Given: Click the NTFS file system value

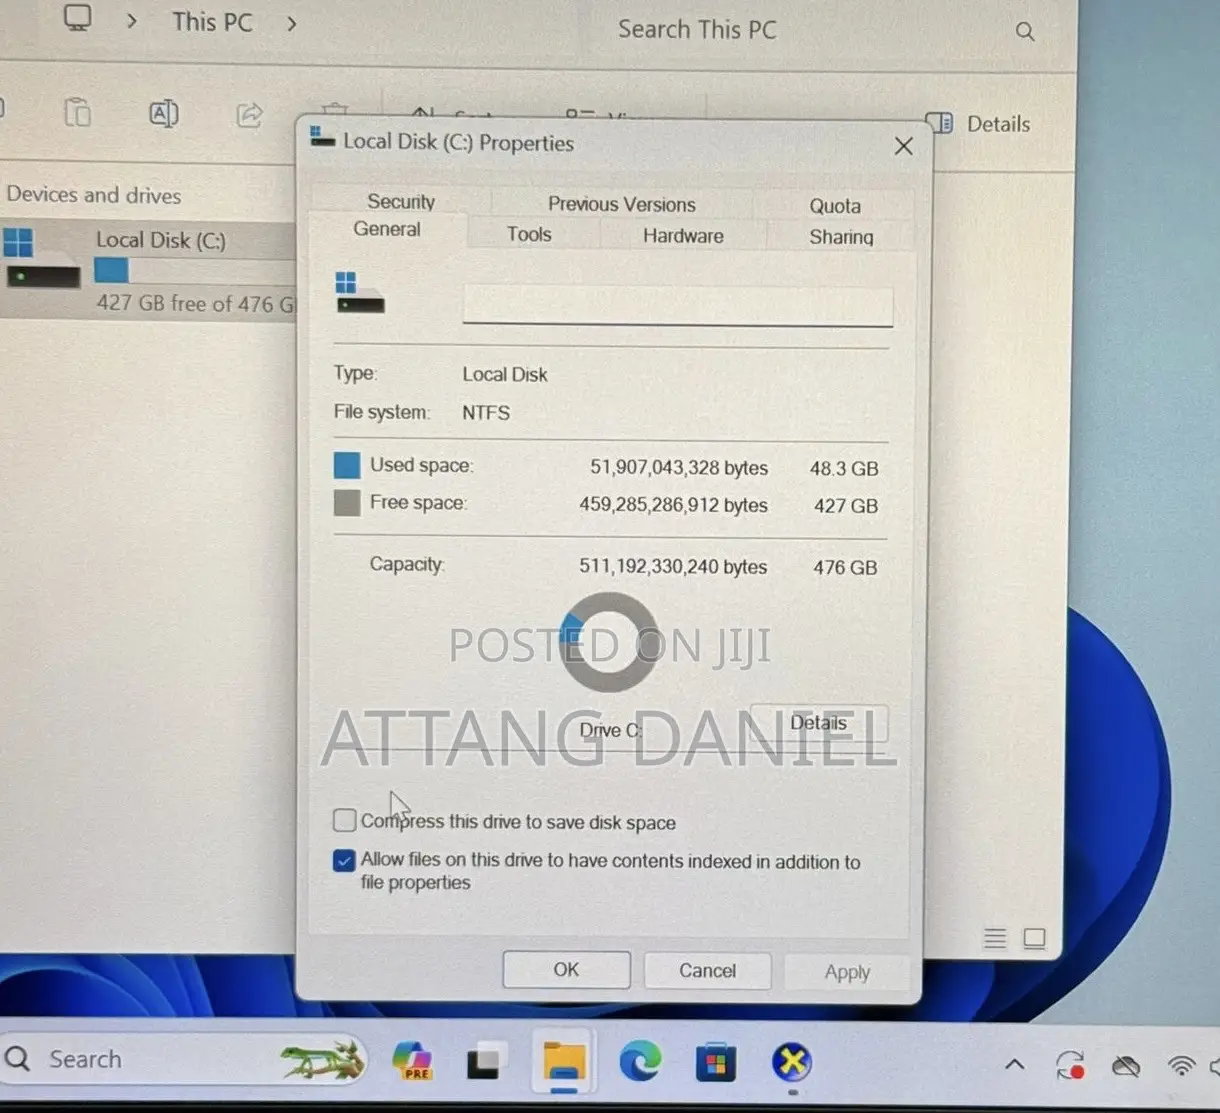Looking at the screenshot, I should click(486, 412).
